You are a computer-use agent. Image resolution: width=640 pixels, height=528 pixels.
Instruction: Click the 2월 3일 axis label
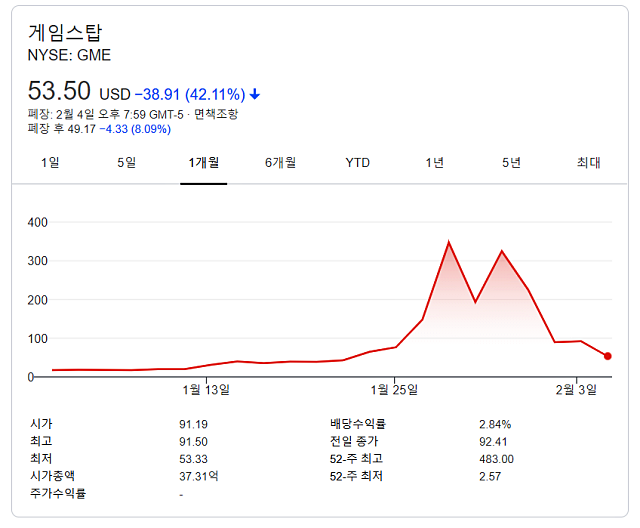(x=576, y=390)
